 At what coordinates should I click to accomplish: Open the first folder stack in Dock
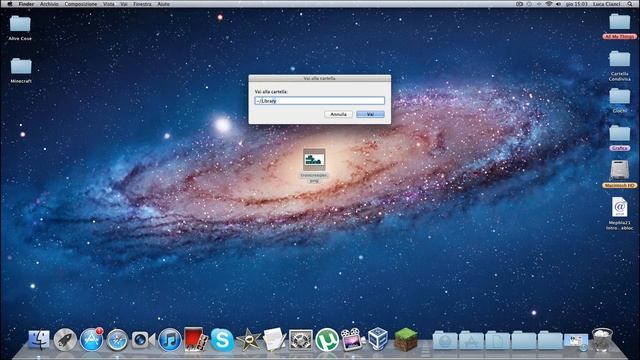(x=445, y=340)
